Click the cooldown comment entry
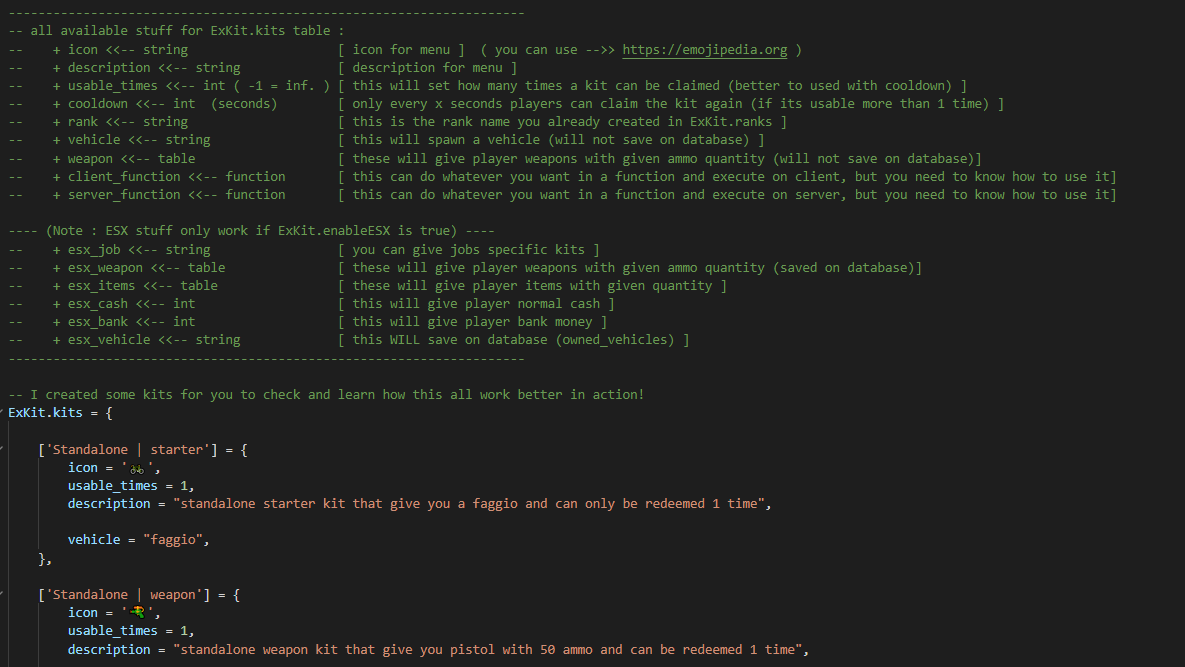Screen dimensions: 1185x667 coord(506,103)
